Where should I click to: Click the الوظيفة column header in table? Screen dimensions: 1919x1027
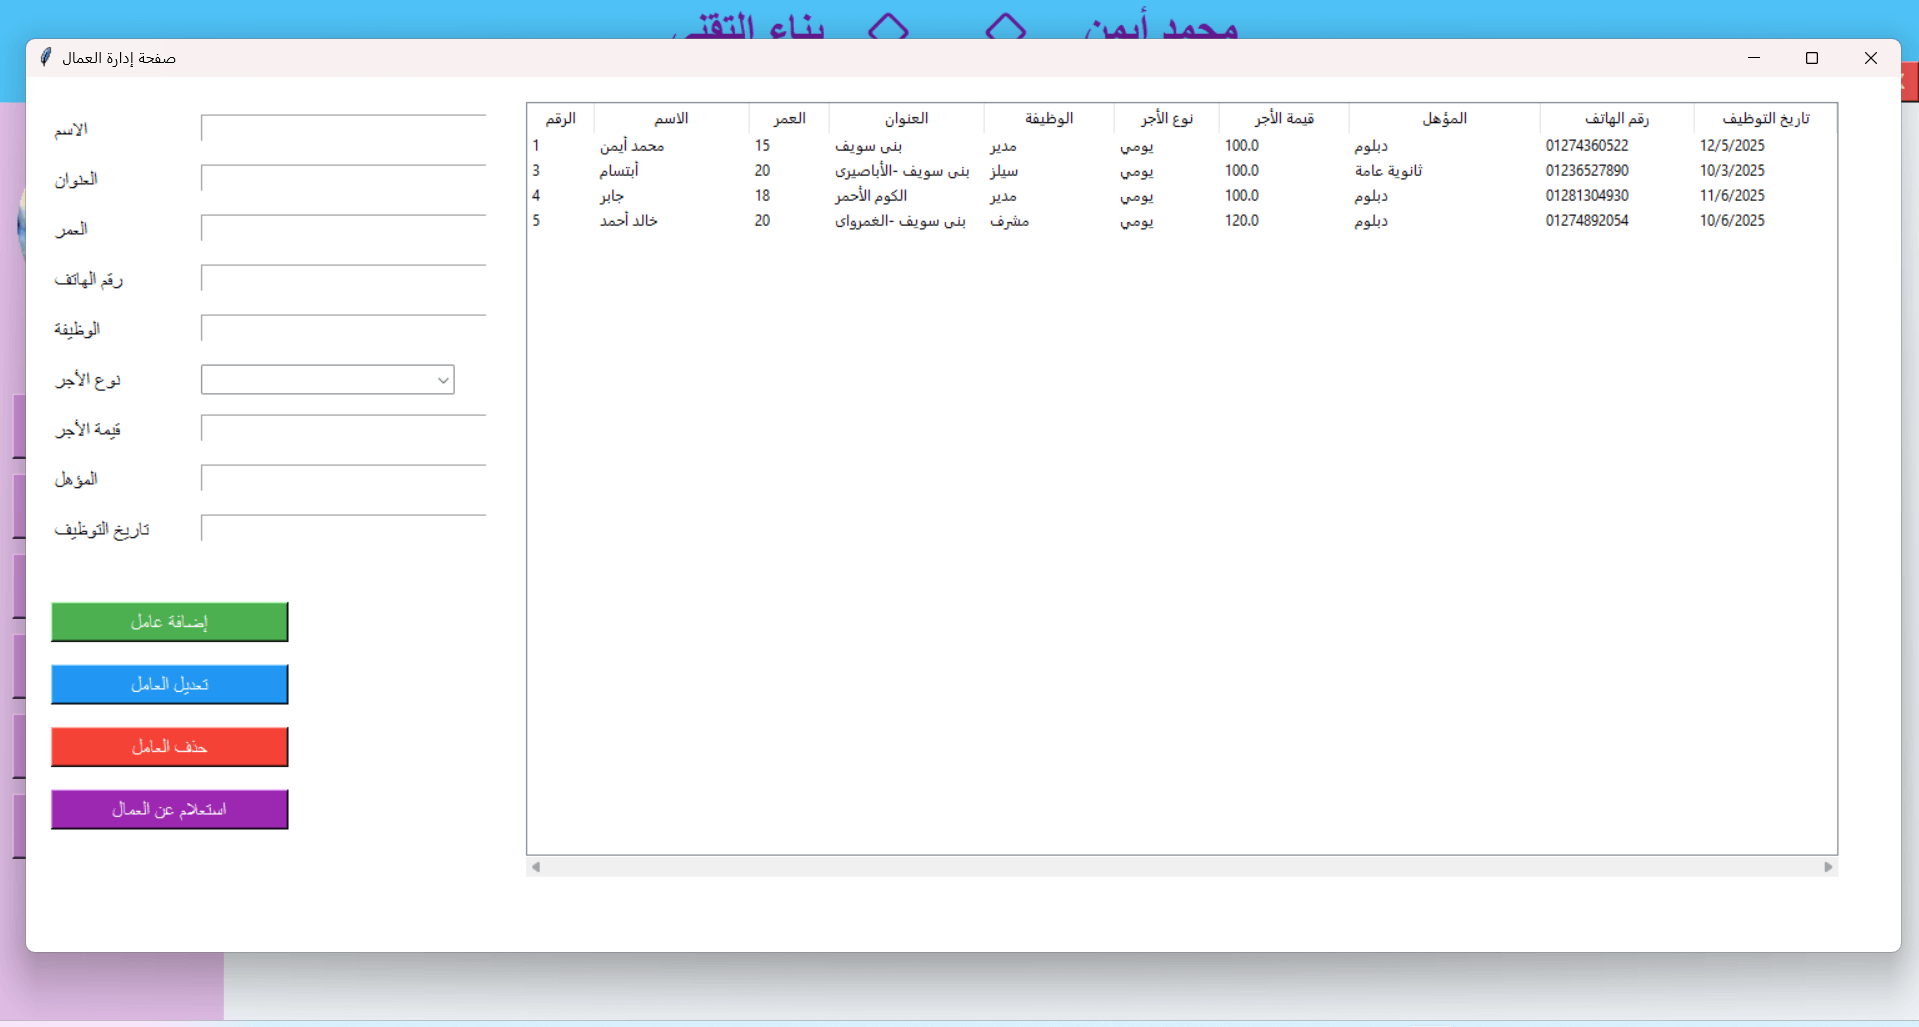[1049, 118]
